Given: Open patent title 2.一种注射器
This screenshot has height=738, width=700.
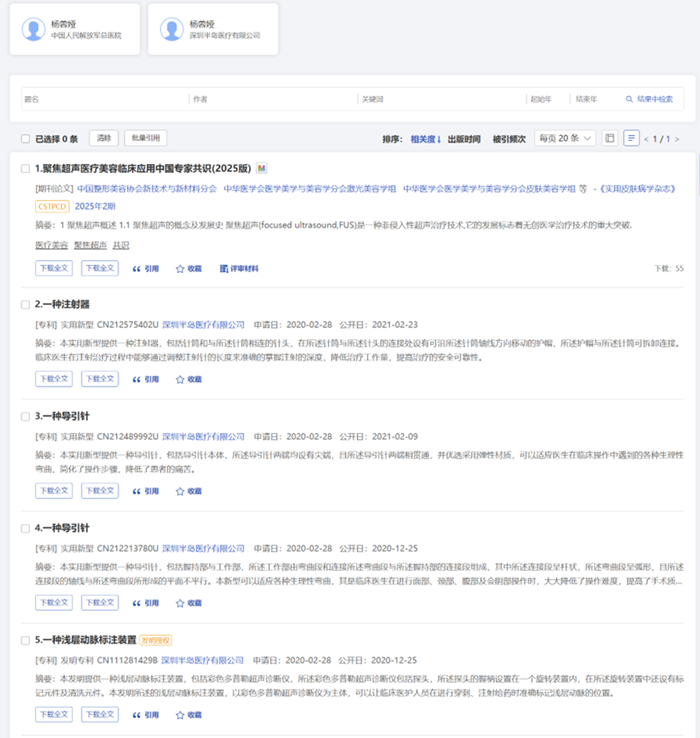Looking at the screenshot, I should click(x=62, y=305).
